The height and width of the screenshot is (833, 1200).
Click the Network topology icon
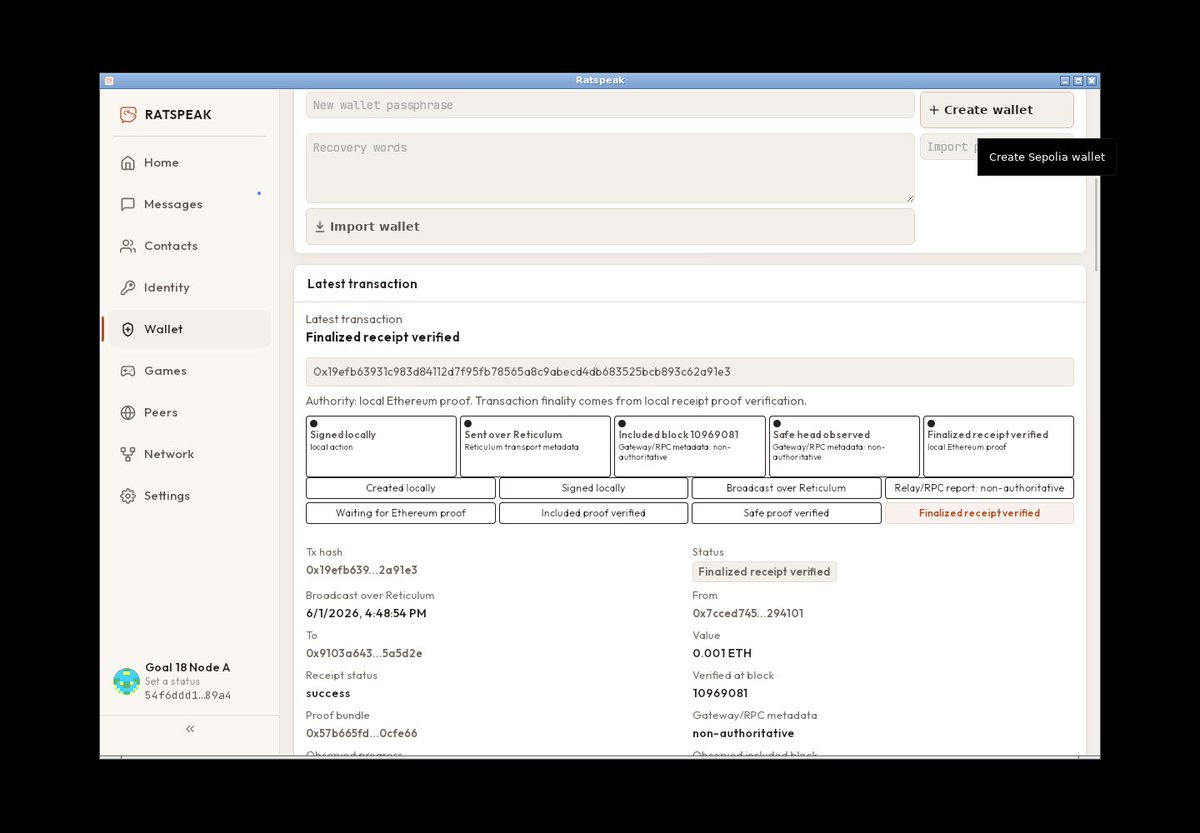tap(128, 454)
